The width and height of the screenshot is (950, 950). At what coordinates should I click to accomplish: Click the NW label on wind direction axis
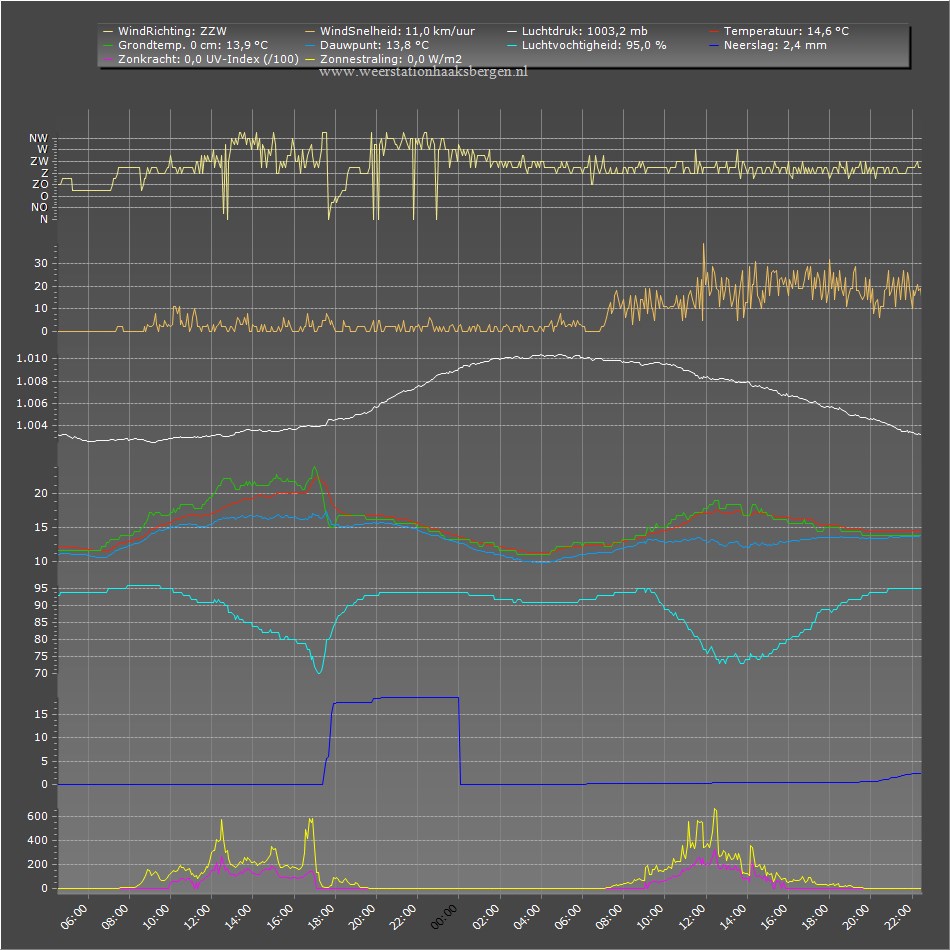38,139
